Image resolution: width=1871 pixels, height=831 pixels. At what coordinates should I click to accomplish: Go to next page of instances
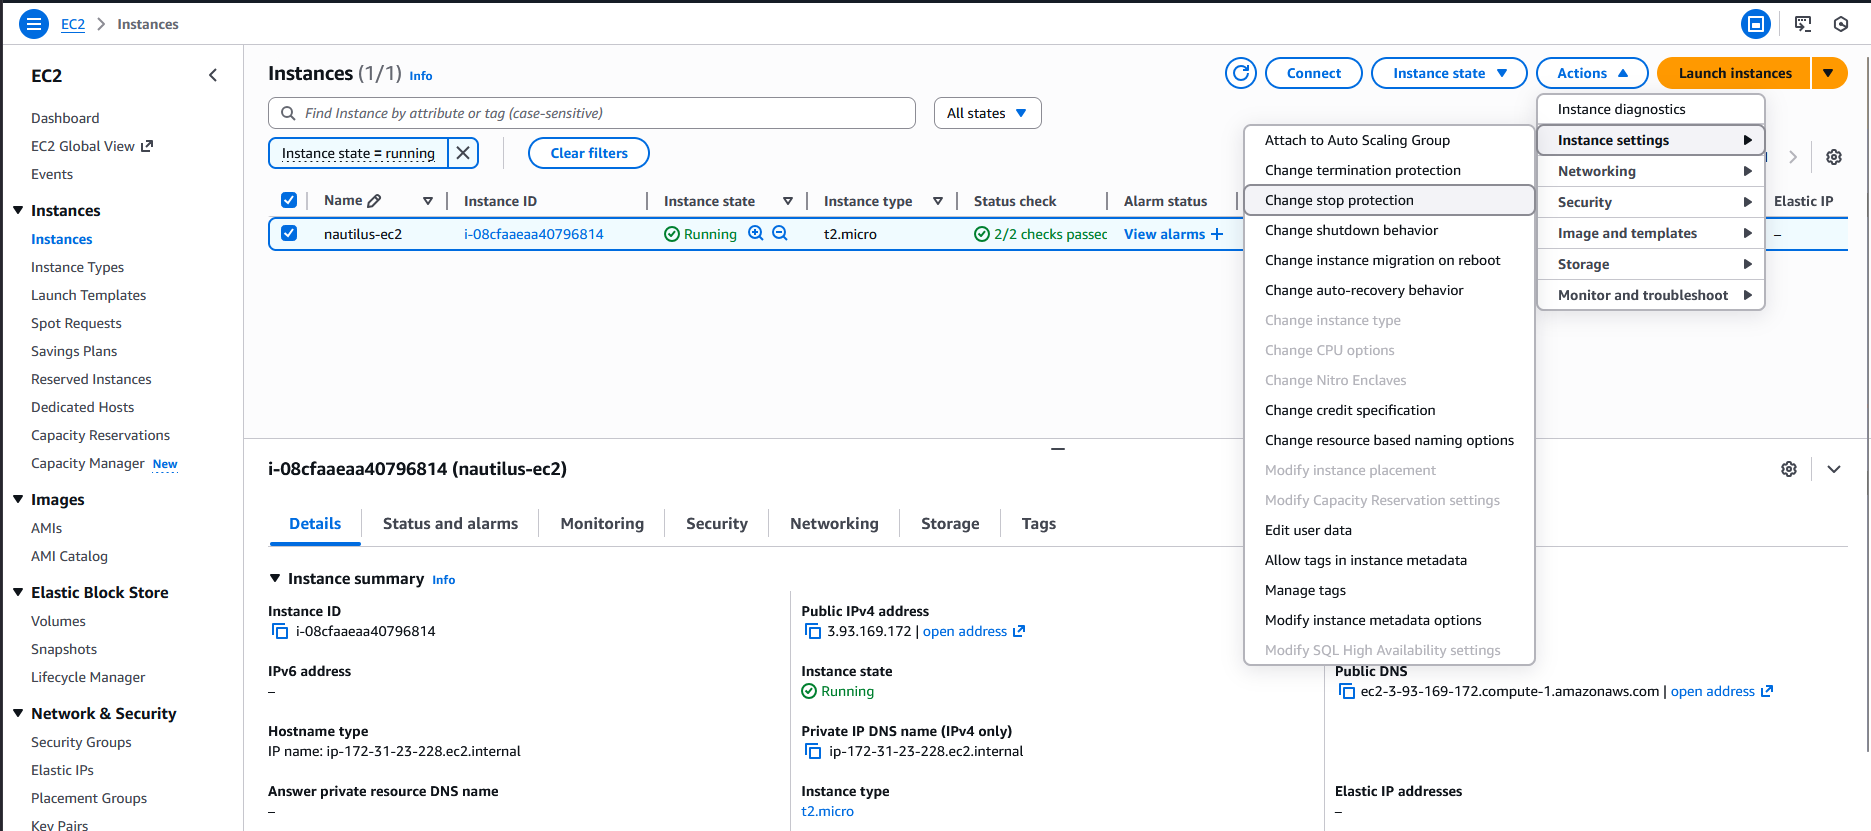click(1793, 157)
